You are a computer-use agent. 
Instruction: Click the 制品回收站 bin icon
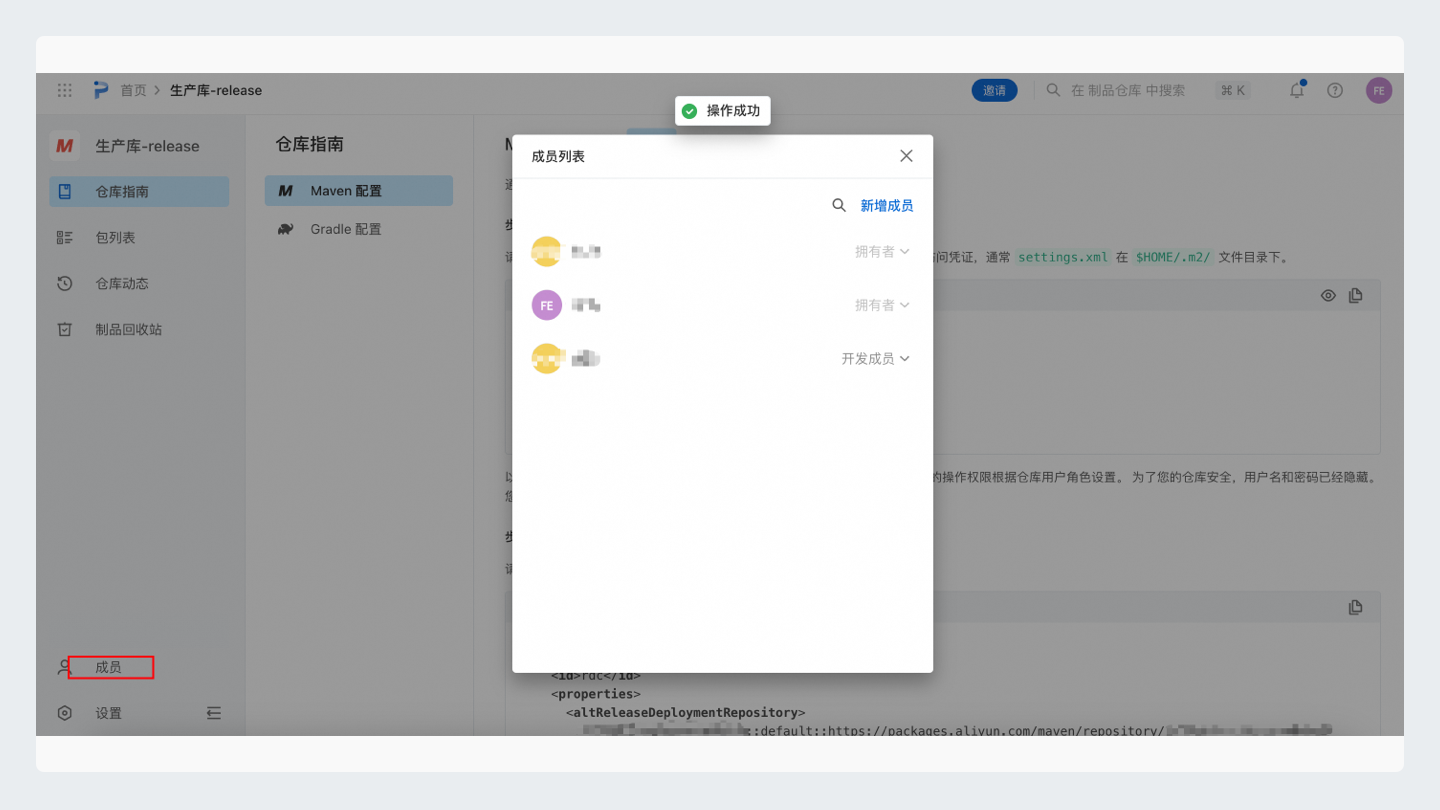(65, 330)
